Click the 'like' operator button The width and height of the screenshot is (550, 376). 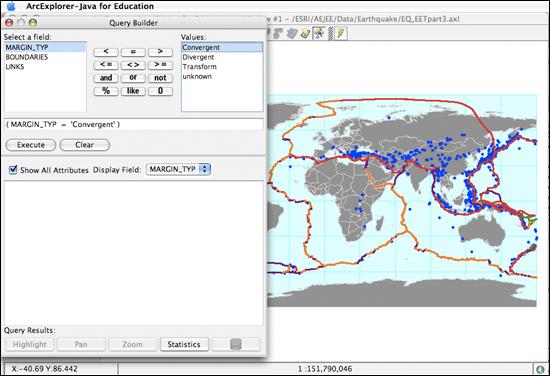133,91
